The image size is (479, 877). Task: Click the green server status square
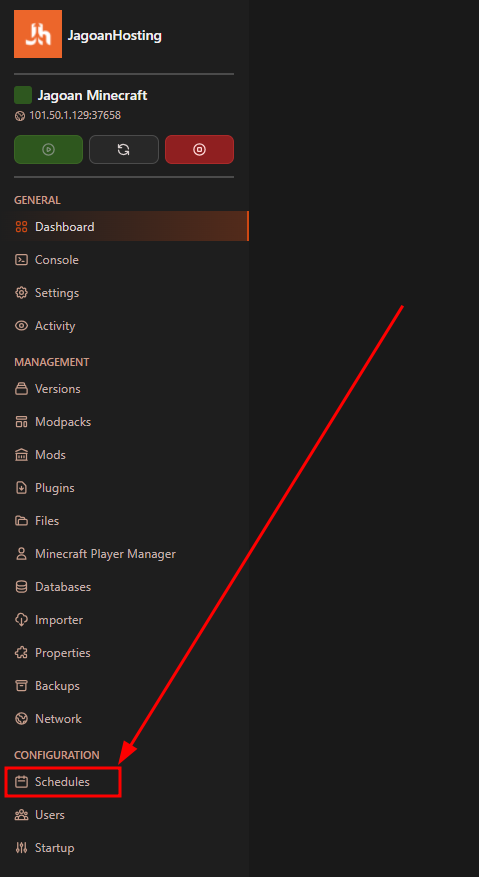click(x=23, y=95)
